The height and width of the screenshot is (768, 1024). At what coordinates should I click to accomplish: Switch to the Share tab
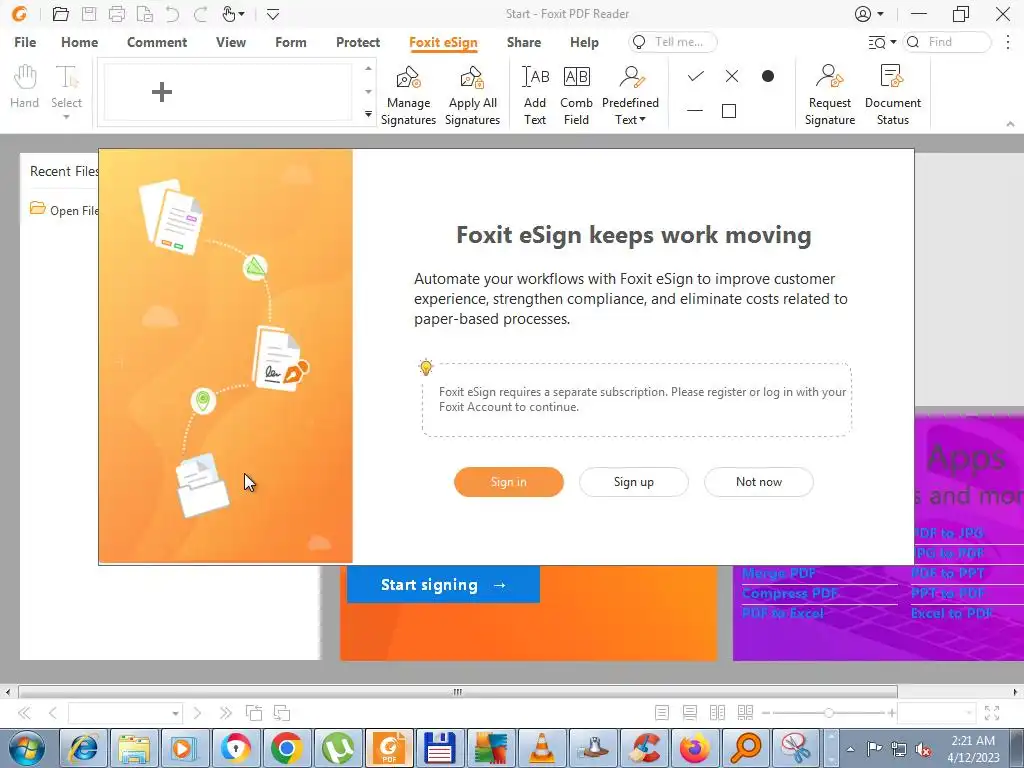[x=524, y=42]
